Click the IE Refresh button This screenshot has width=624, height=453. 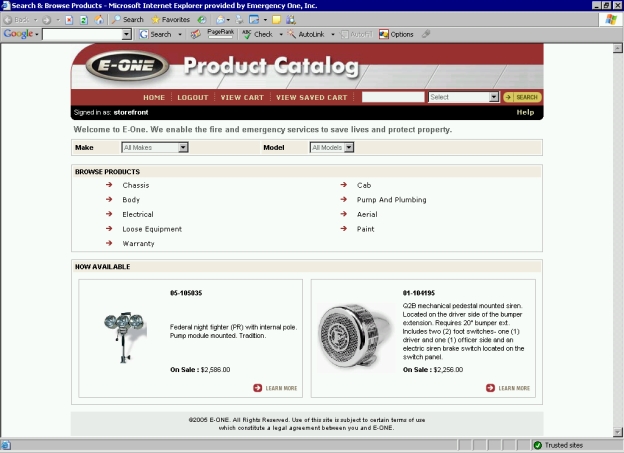coord(84,20)
